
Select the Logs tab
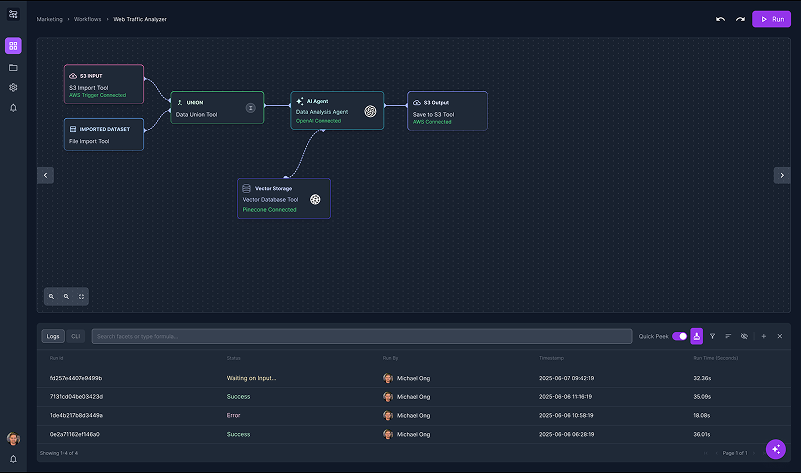pyautogui.click(x=54, y=336)
